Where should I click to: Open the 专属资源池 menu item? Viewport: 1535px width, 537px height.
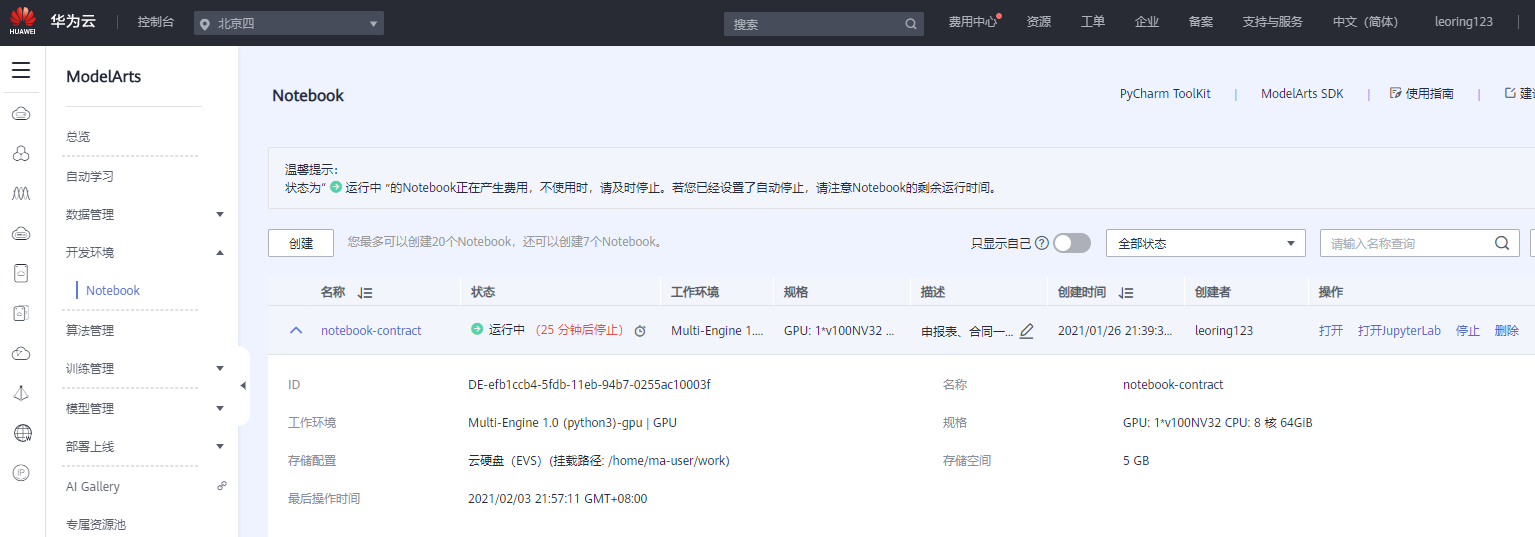[x=96, y=524]
